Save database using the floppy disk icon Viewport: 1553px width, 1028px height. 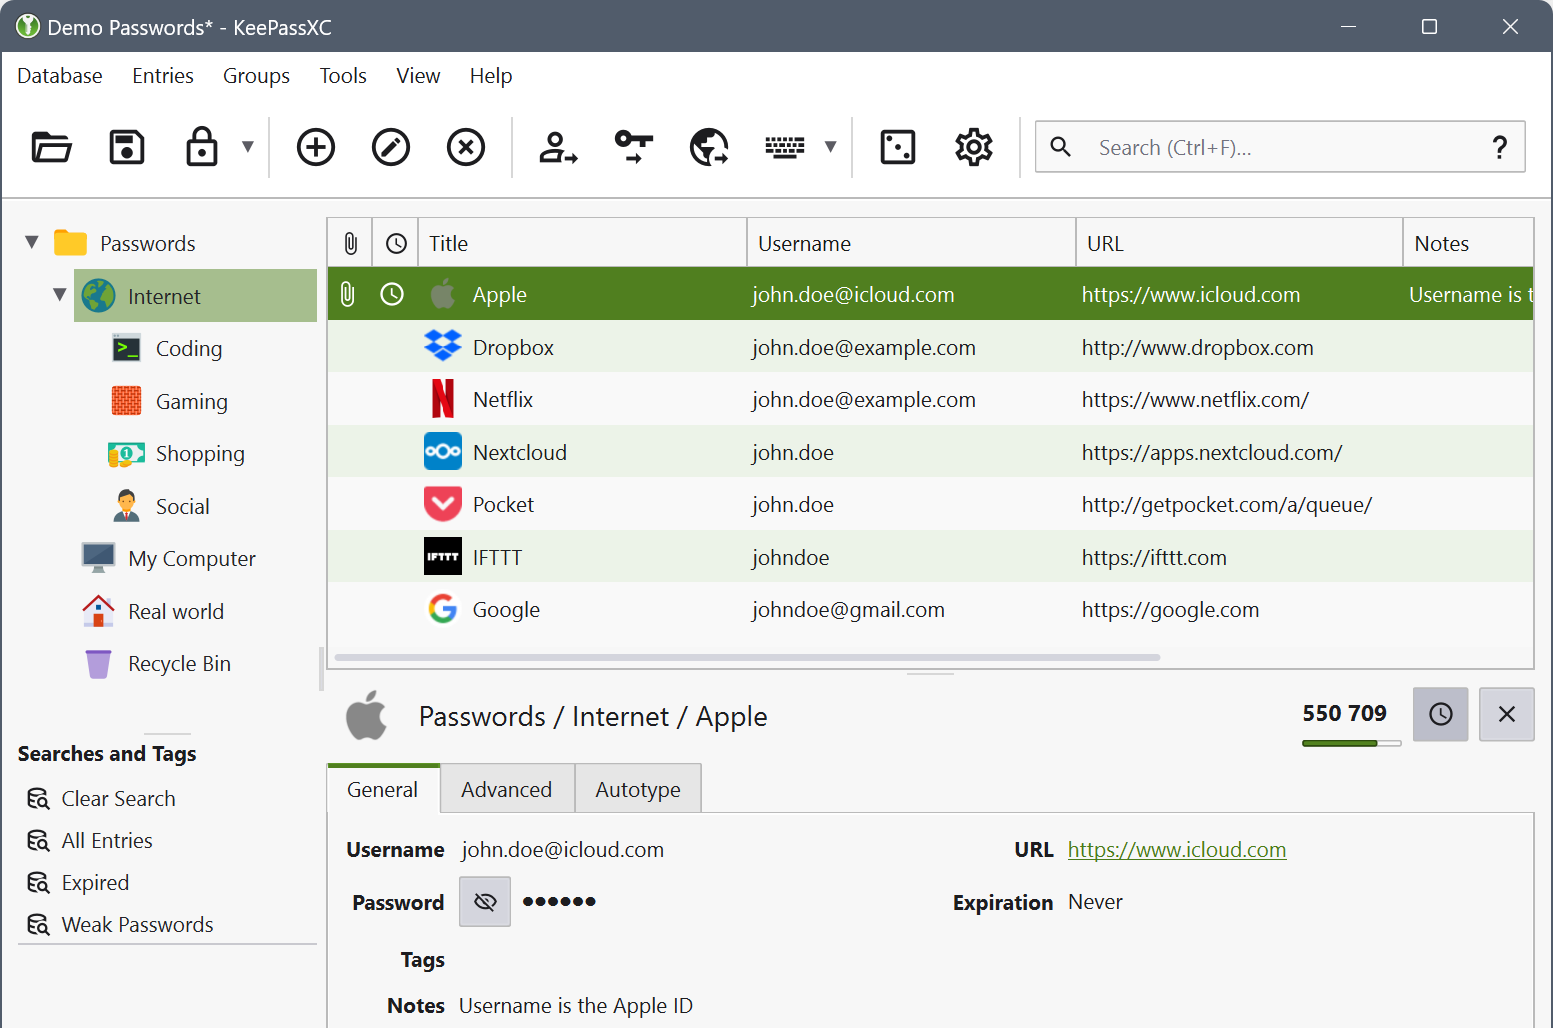point(127,147)
